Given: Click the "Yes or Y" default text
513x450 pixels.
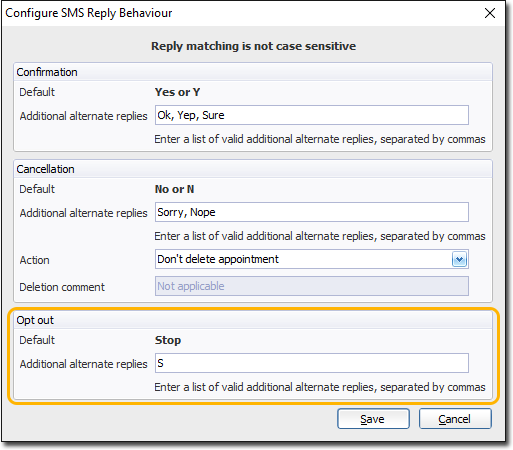Looking at the screenshot, I should pos(177,92).
